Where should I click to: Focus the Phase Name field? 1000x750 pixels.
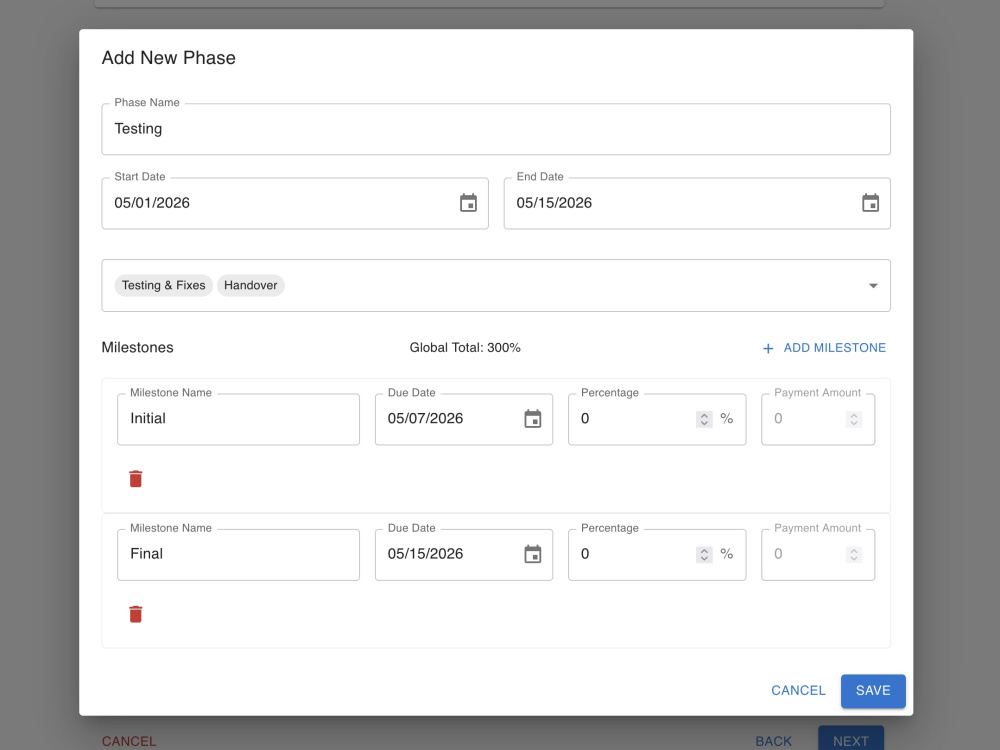pos(496,129)
